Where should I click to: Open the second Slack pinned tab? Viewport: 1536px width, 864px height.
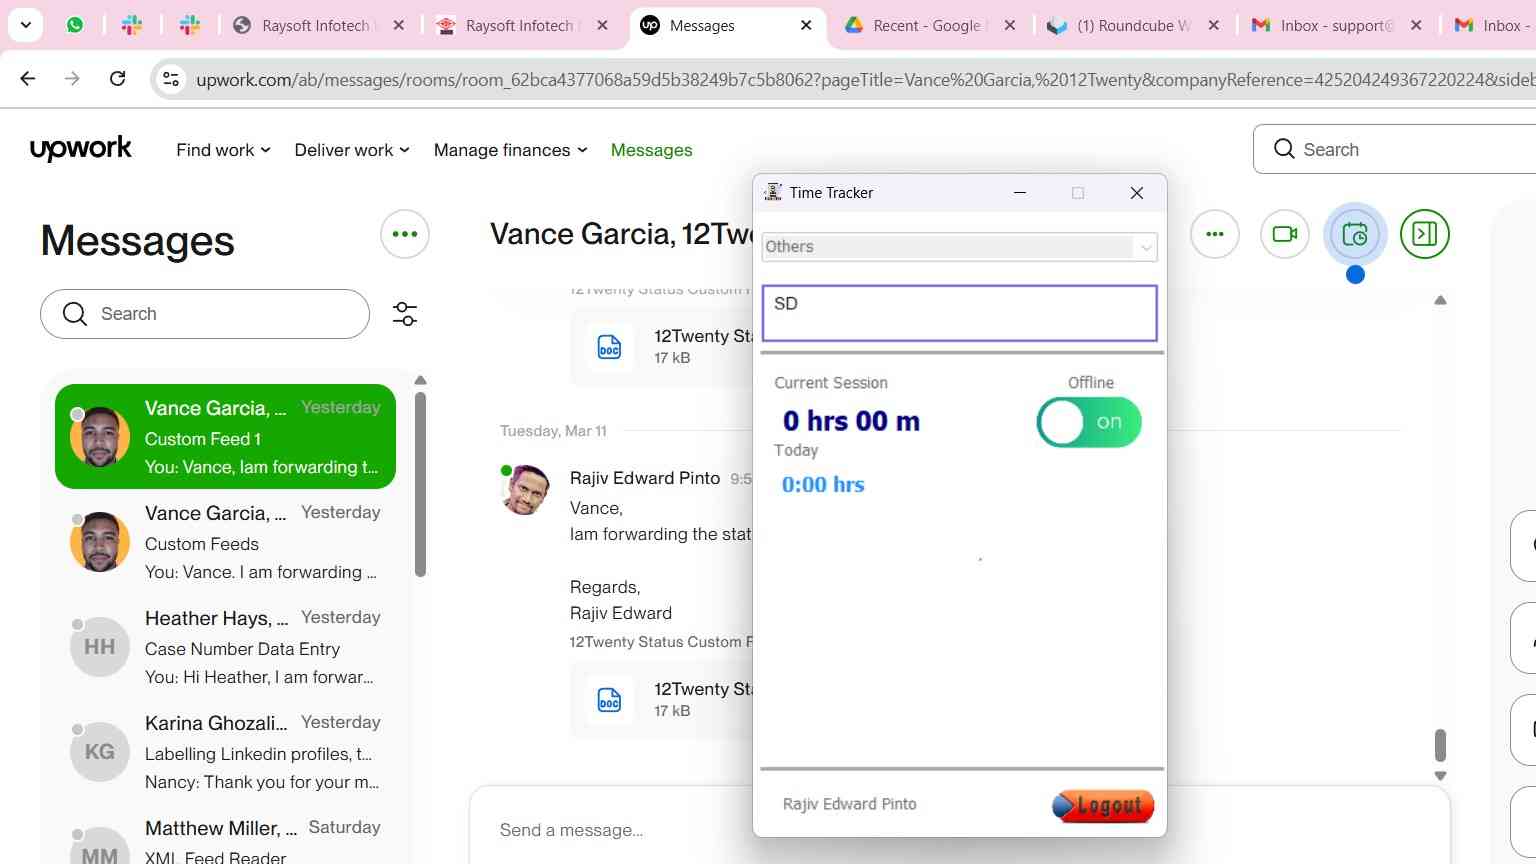click(x=190, y=25)
